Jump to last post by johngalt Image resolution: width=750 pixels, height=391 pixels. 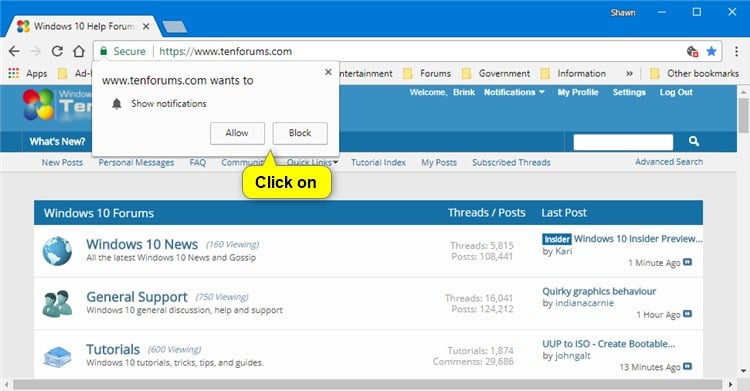[687, 367]
